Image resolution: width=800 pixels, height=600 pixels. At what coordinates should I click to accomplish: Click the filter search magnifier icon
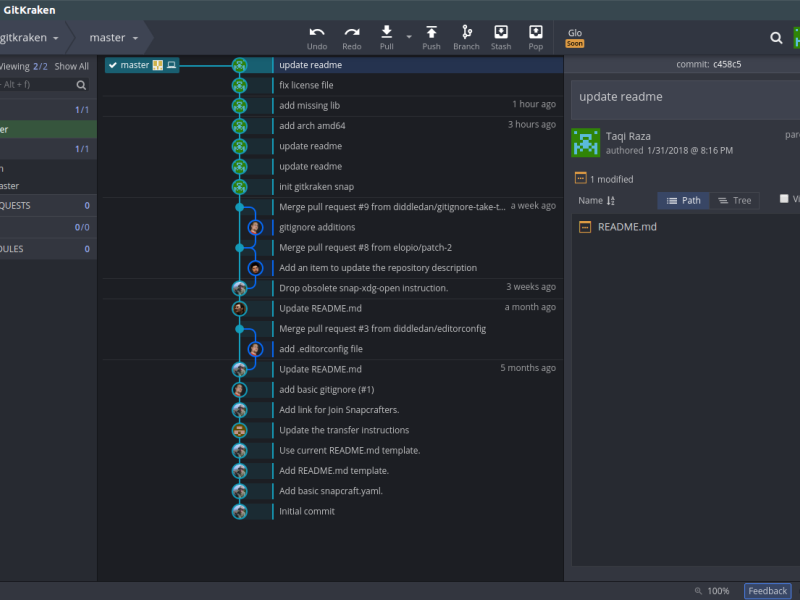pos(81,85)
